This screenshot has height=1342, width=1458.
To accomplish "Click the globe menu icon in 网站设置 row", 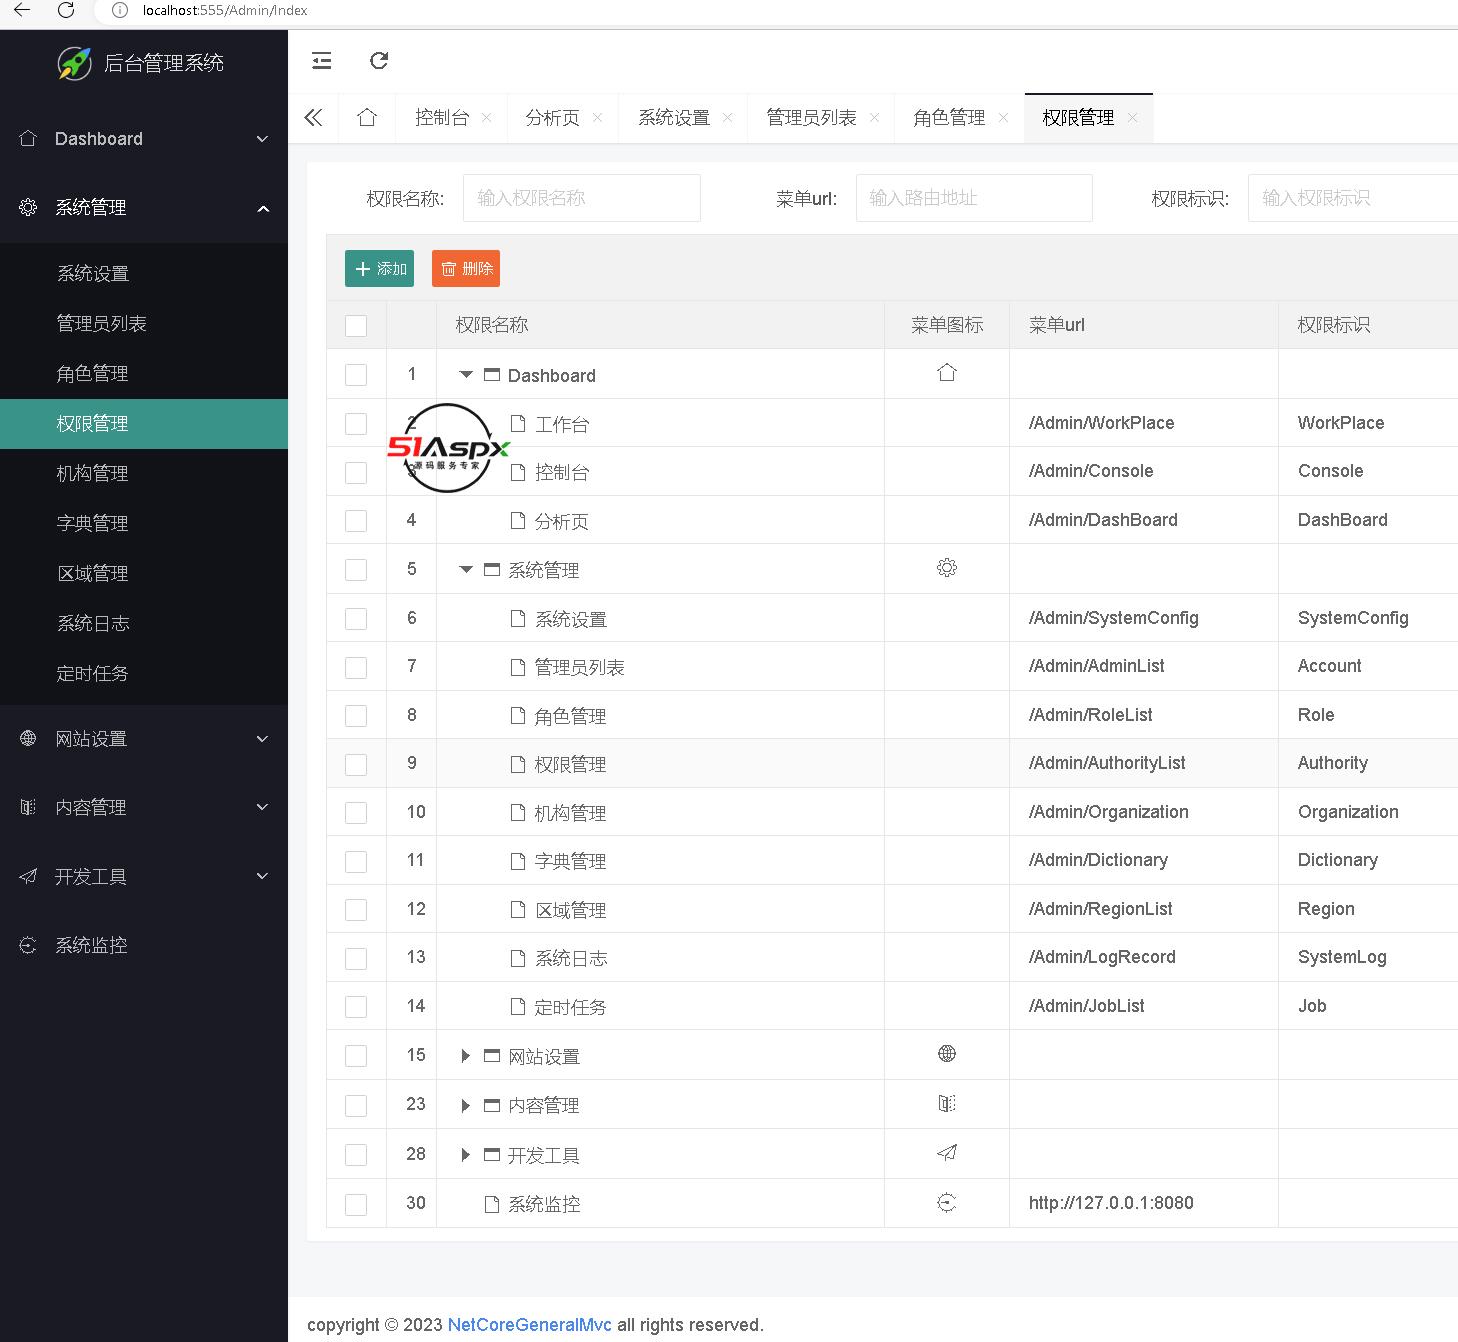I will (x=947, y=1054).
